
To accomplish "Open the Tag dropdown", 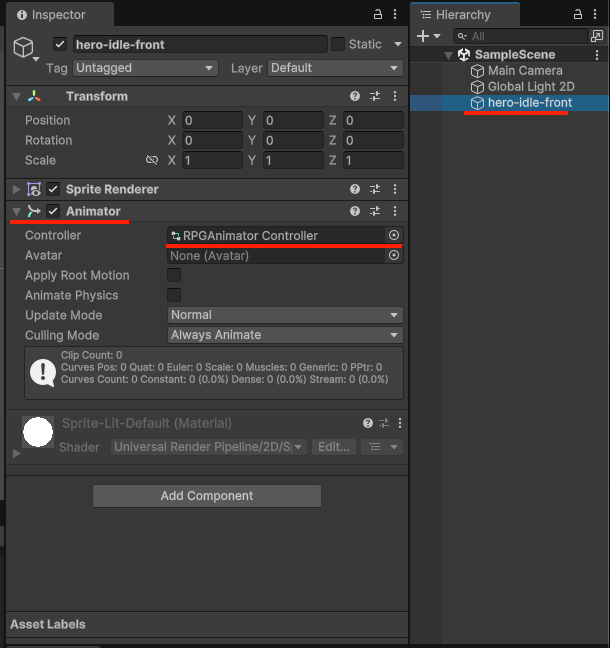I will (145, 68).
